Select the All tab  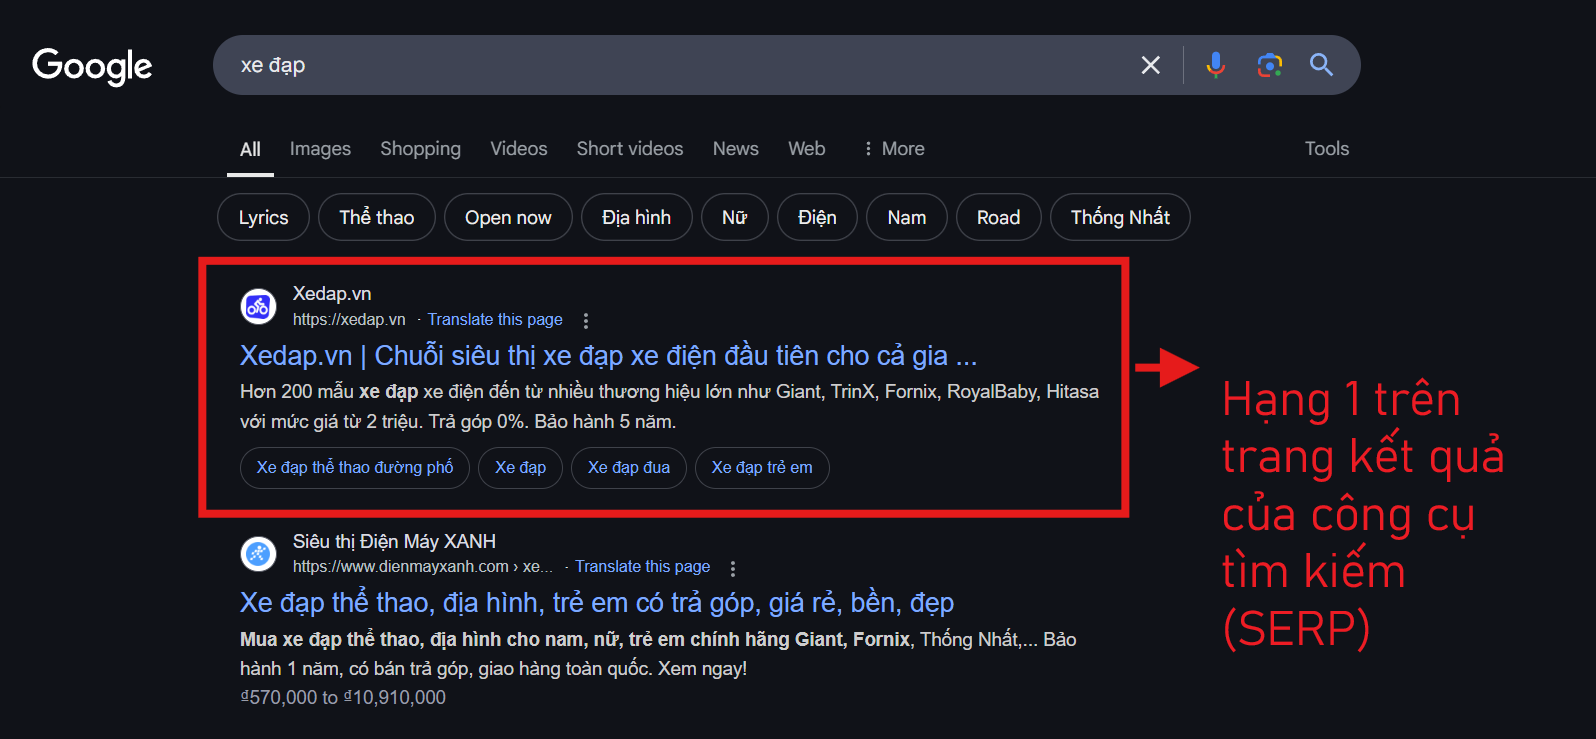pos(250,149)
